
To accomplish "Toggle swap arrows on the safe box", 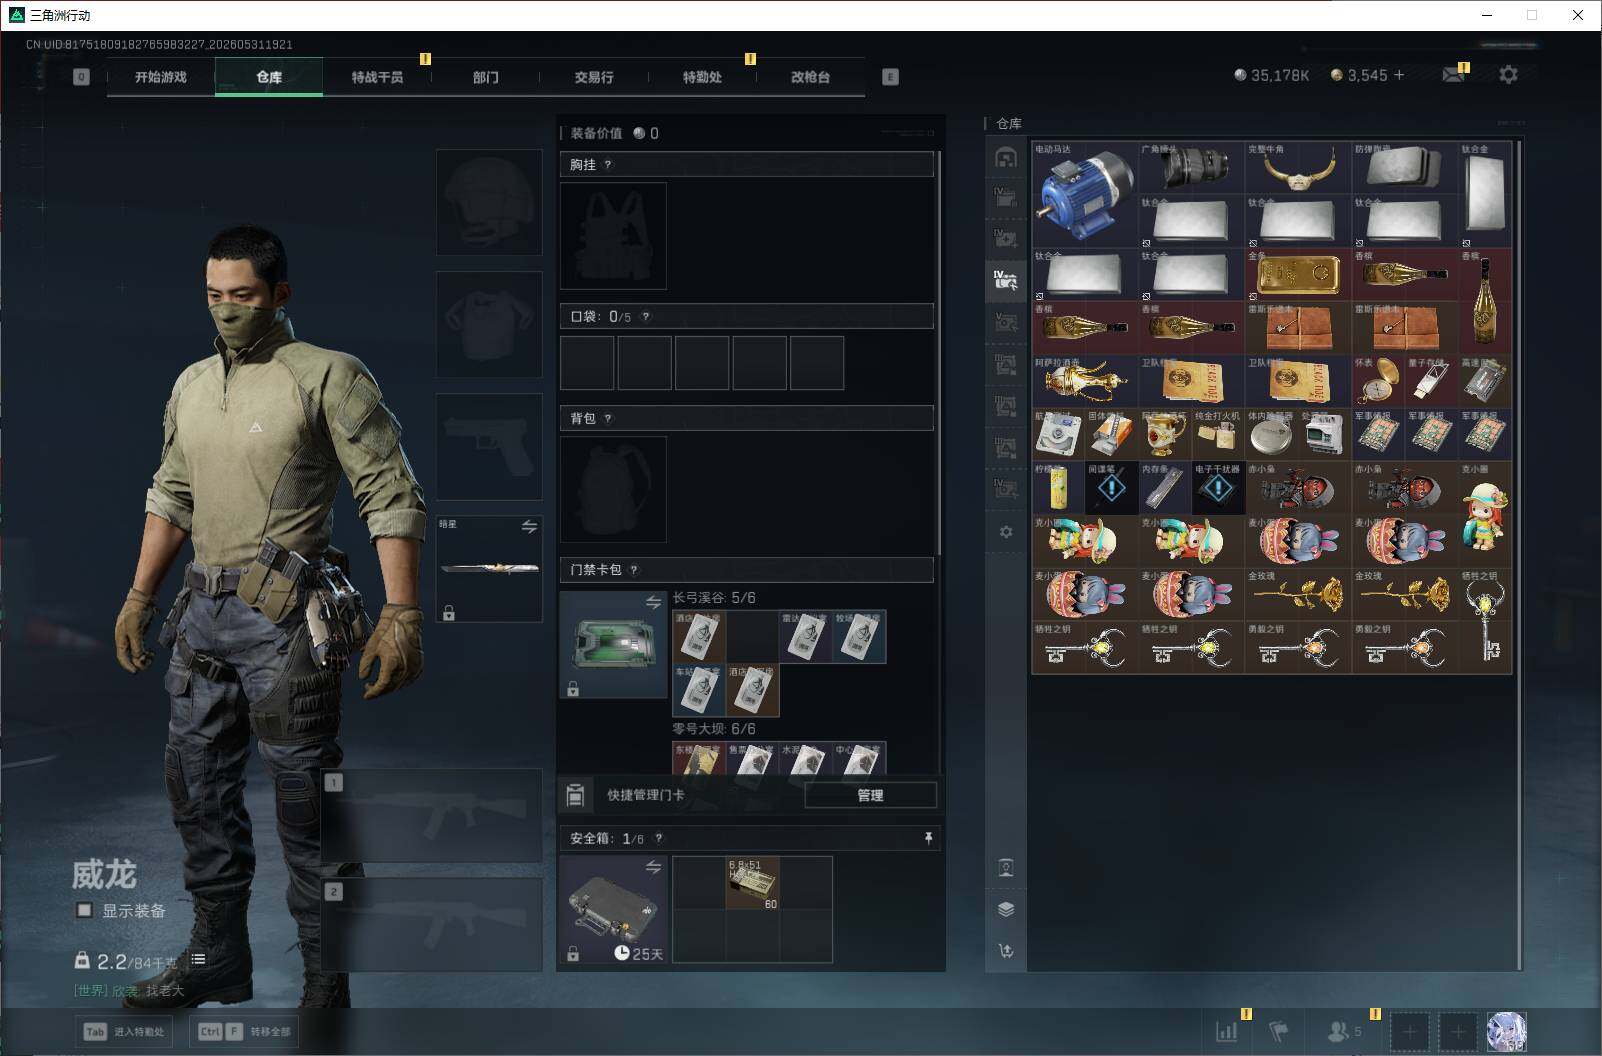I will click(x=653, y=867).
